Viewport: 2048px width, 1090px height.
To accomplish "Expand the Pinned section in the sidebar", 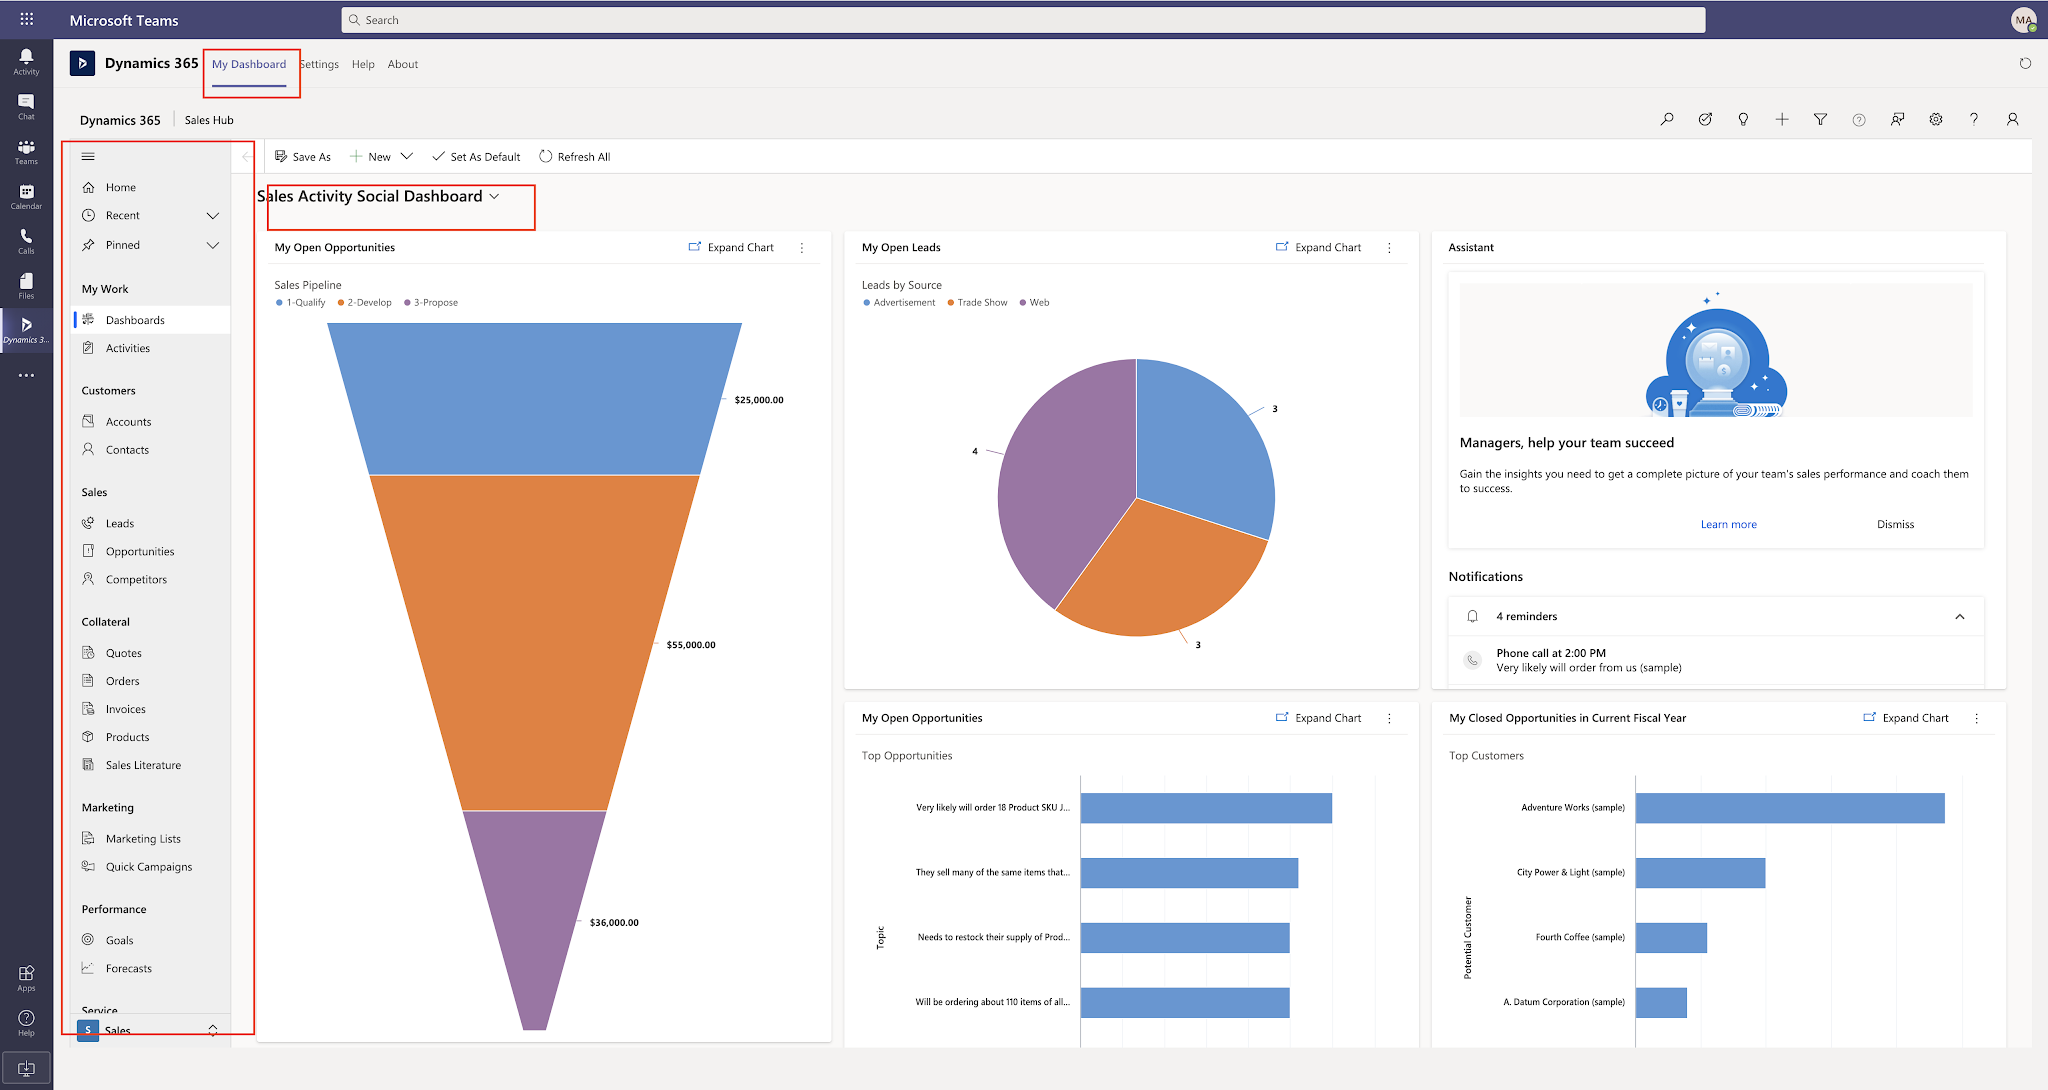I will 212,245.
